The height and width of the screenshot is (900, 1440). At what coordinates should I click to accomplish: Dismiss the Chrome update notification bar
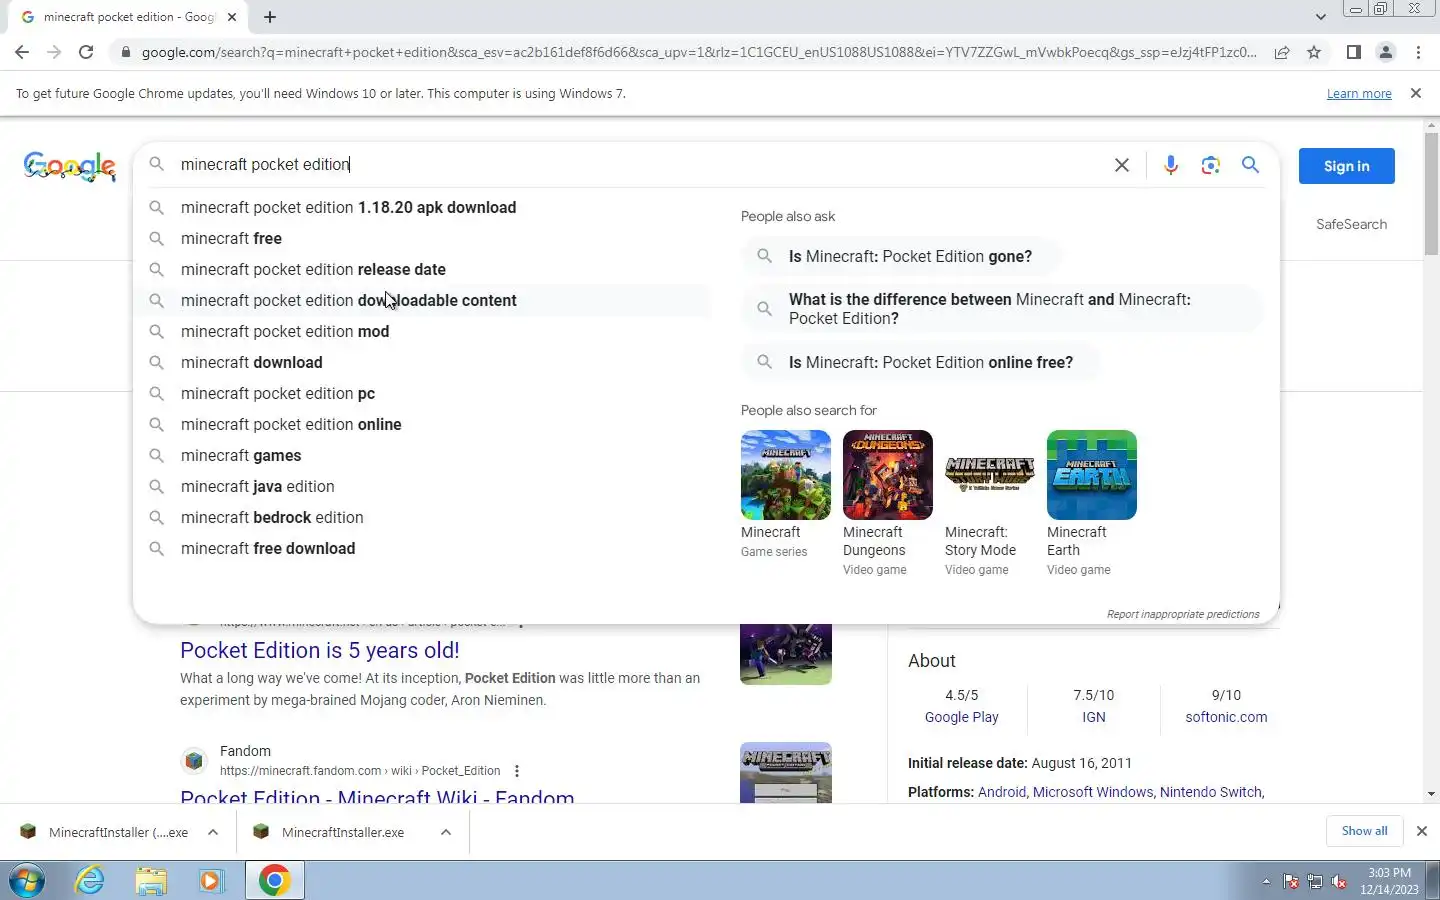coord(1415,93)
